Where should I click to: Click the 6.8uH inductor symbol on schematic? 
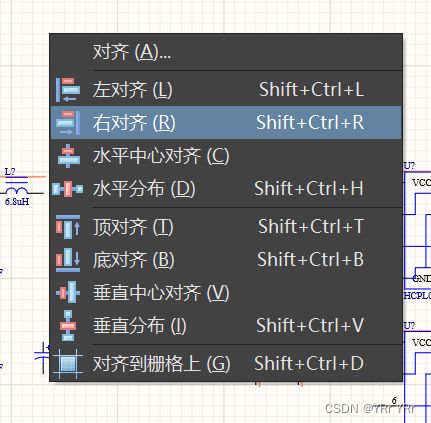tap(18, 191)
